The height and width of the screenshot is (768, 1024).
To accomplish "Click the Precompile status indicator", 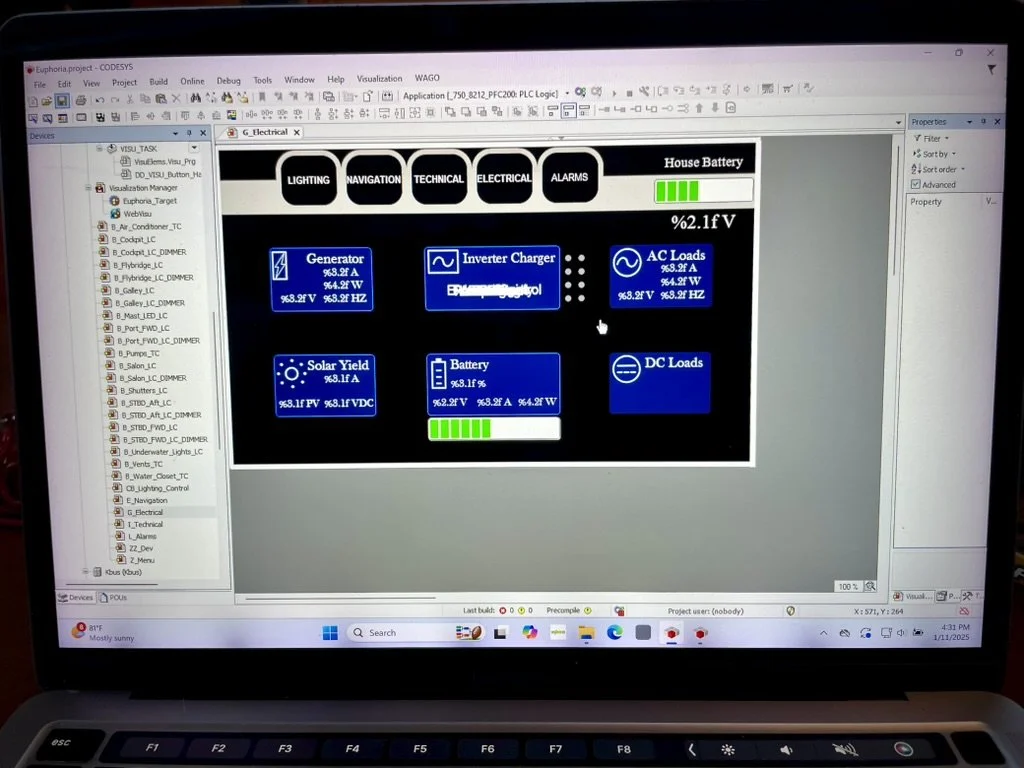I will (569, 610).
